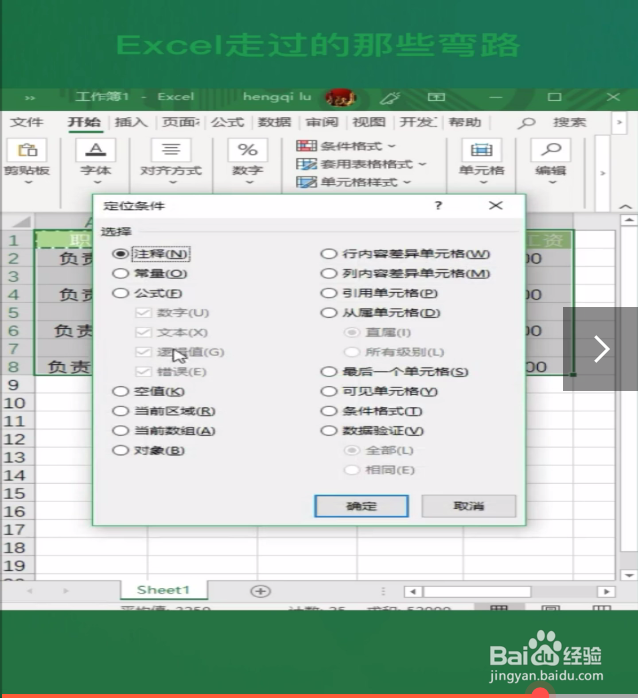Screen dimensions: 638x698
Task: Select the 注释(N) radio option
Action: point(120,254)
